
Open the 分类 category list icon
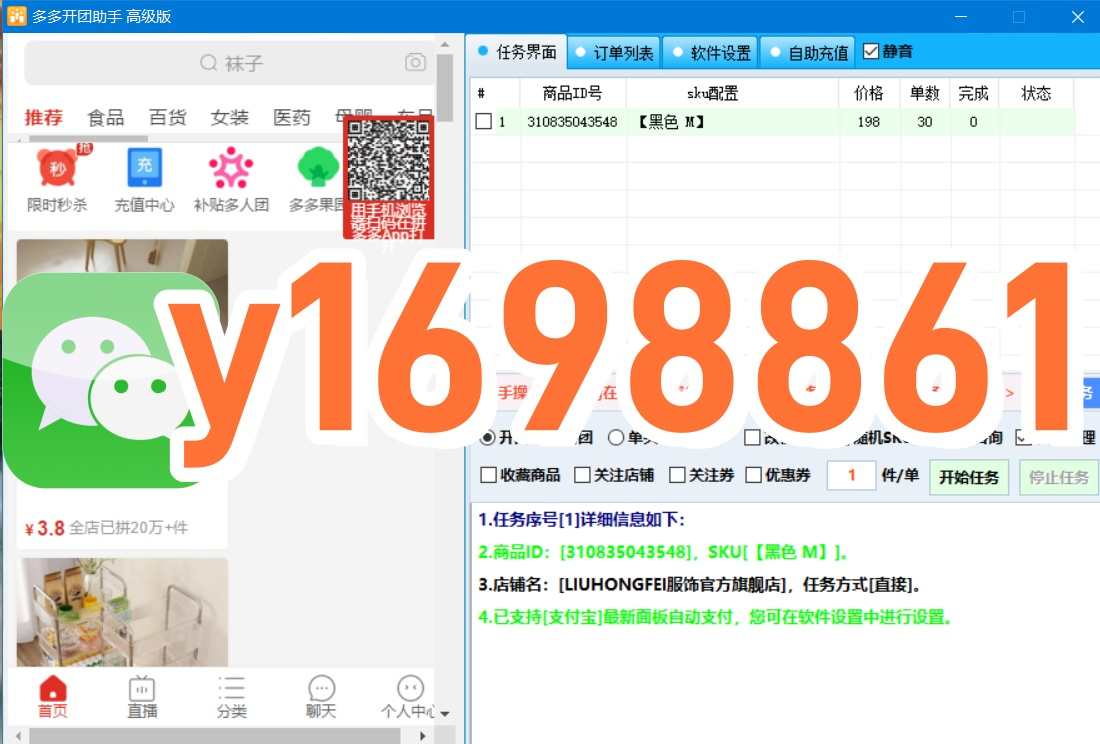[232, 689]
